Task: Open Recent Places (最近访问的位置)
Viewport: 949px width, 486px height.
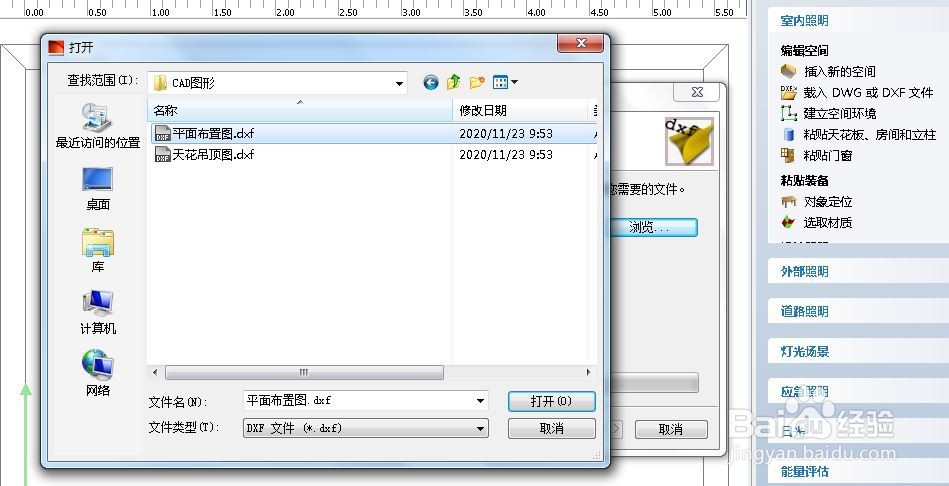Action: [97, 126]
